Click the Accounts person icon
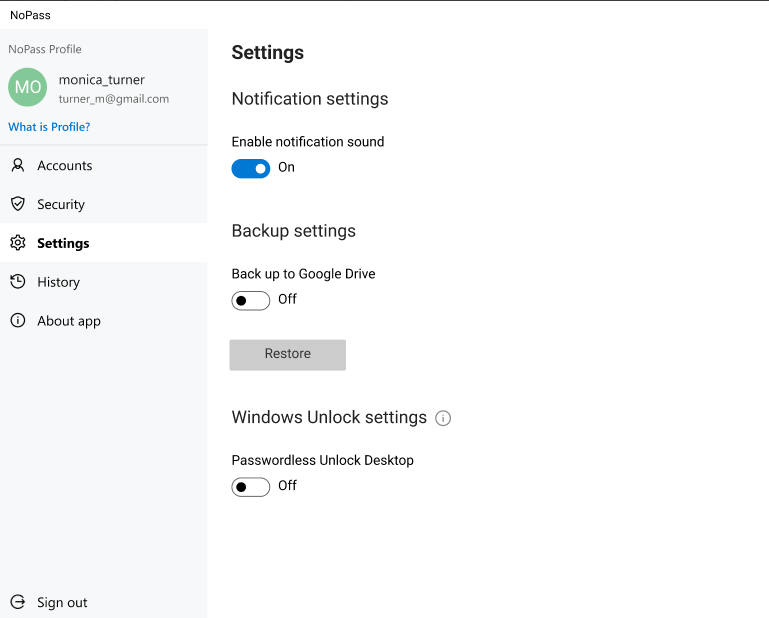The width and height of the screenshot is (769, 618). pyautogui.click(x=18, y=165)
